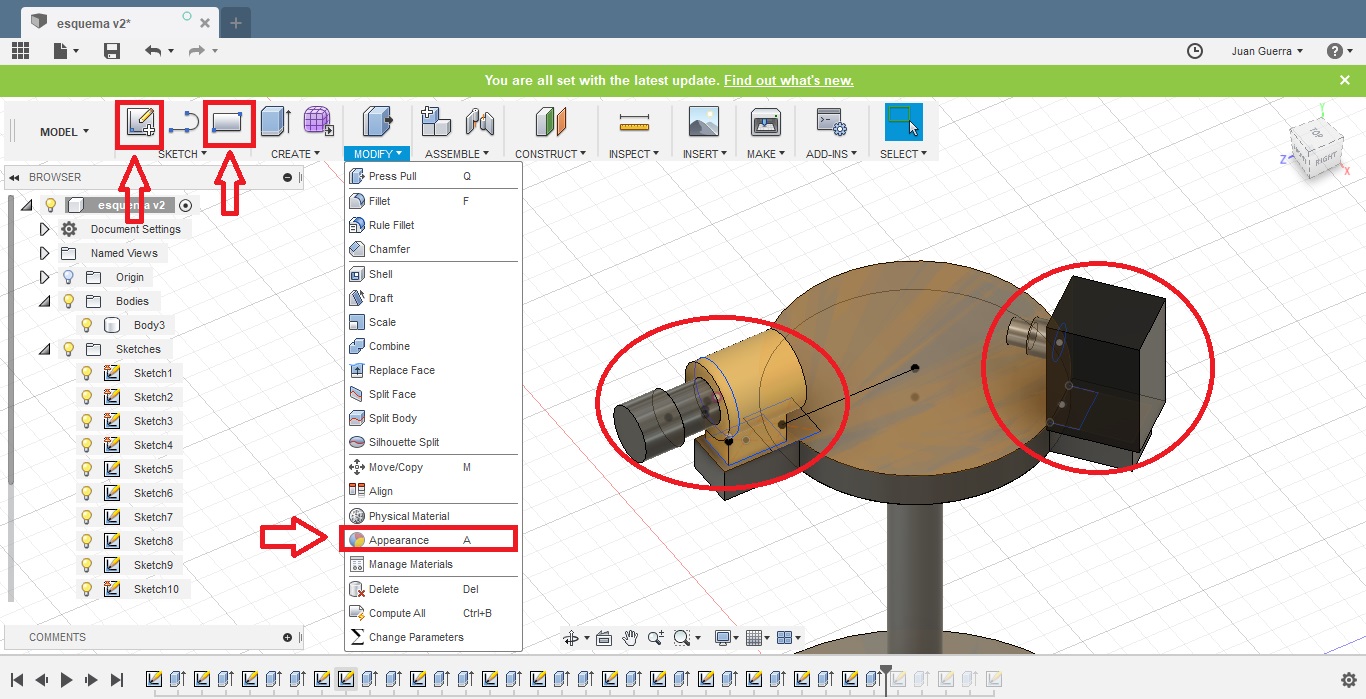Toggle visibility bulb of Sketch1
1366x699 pixels.
coord(87,373)
